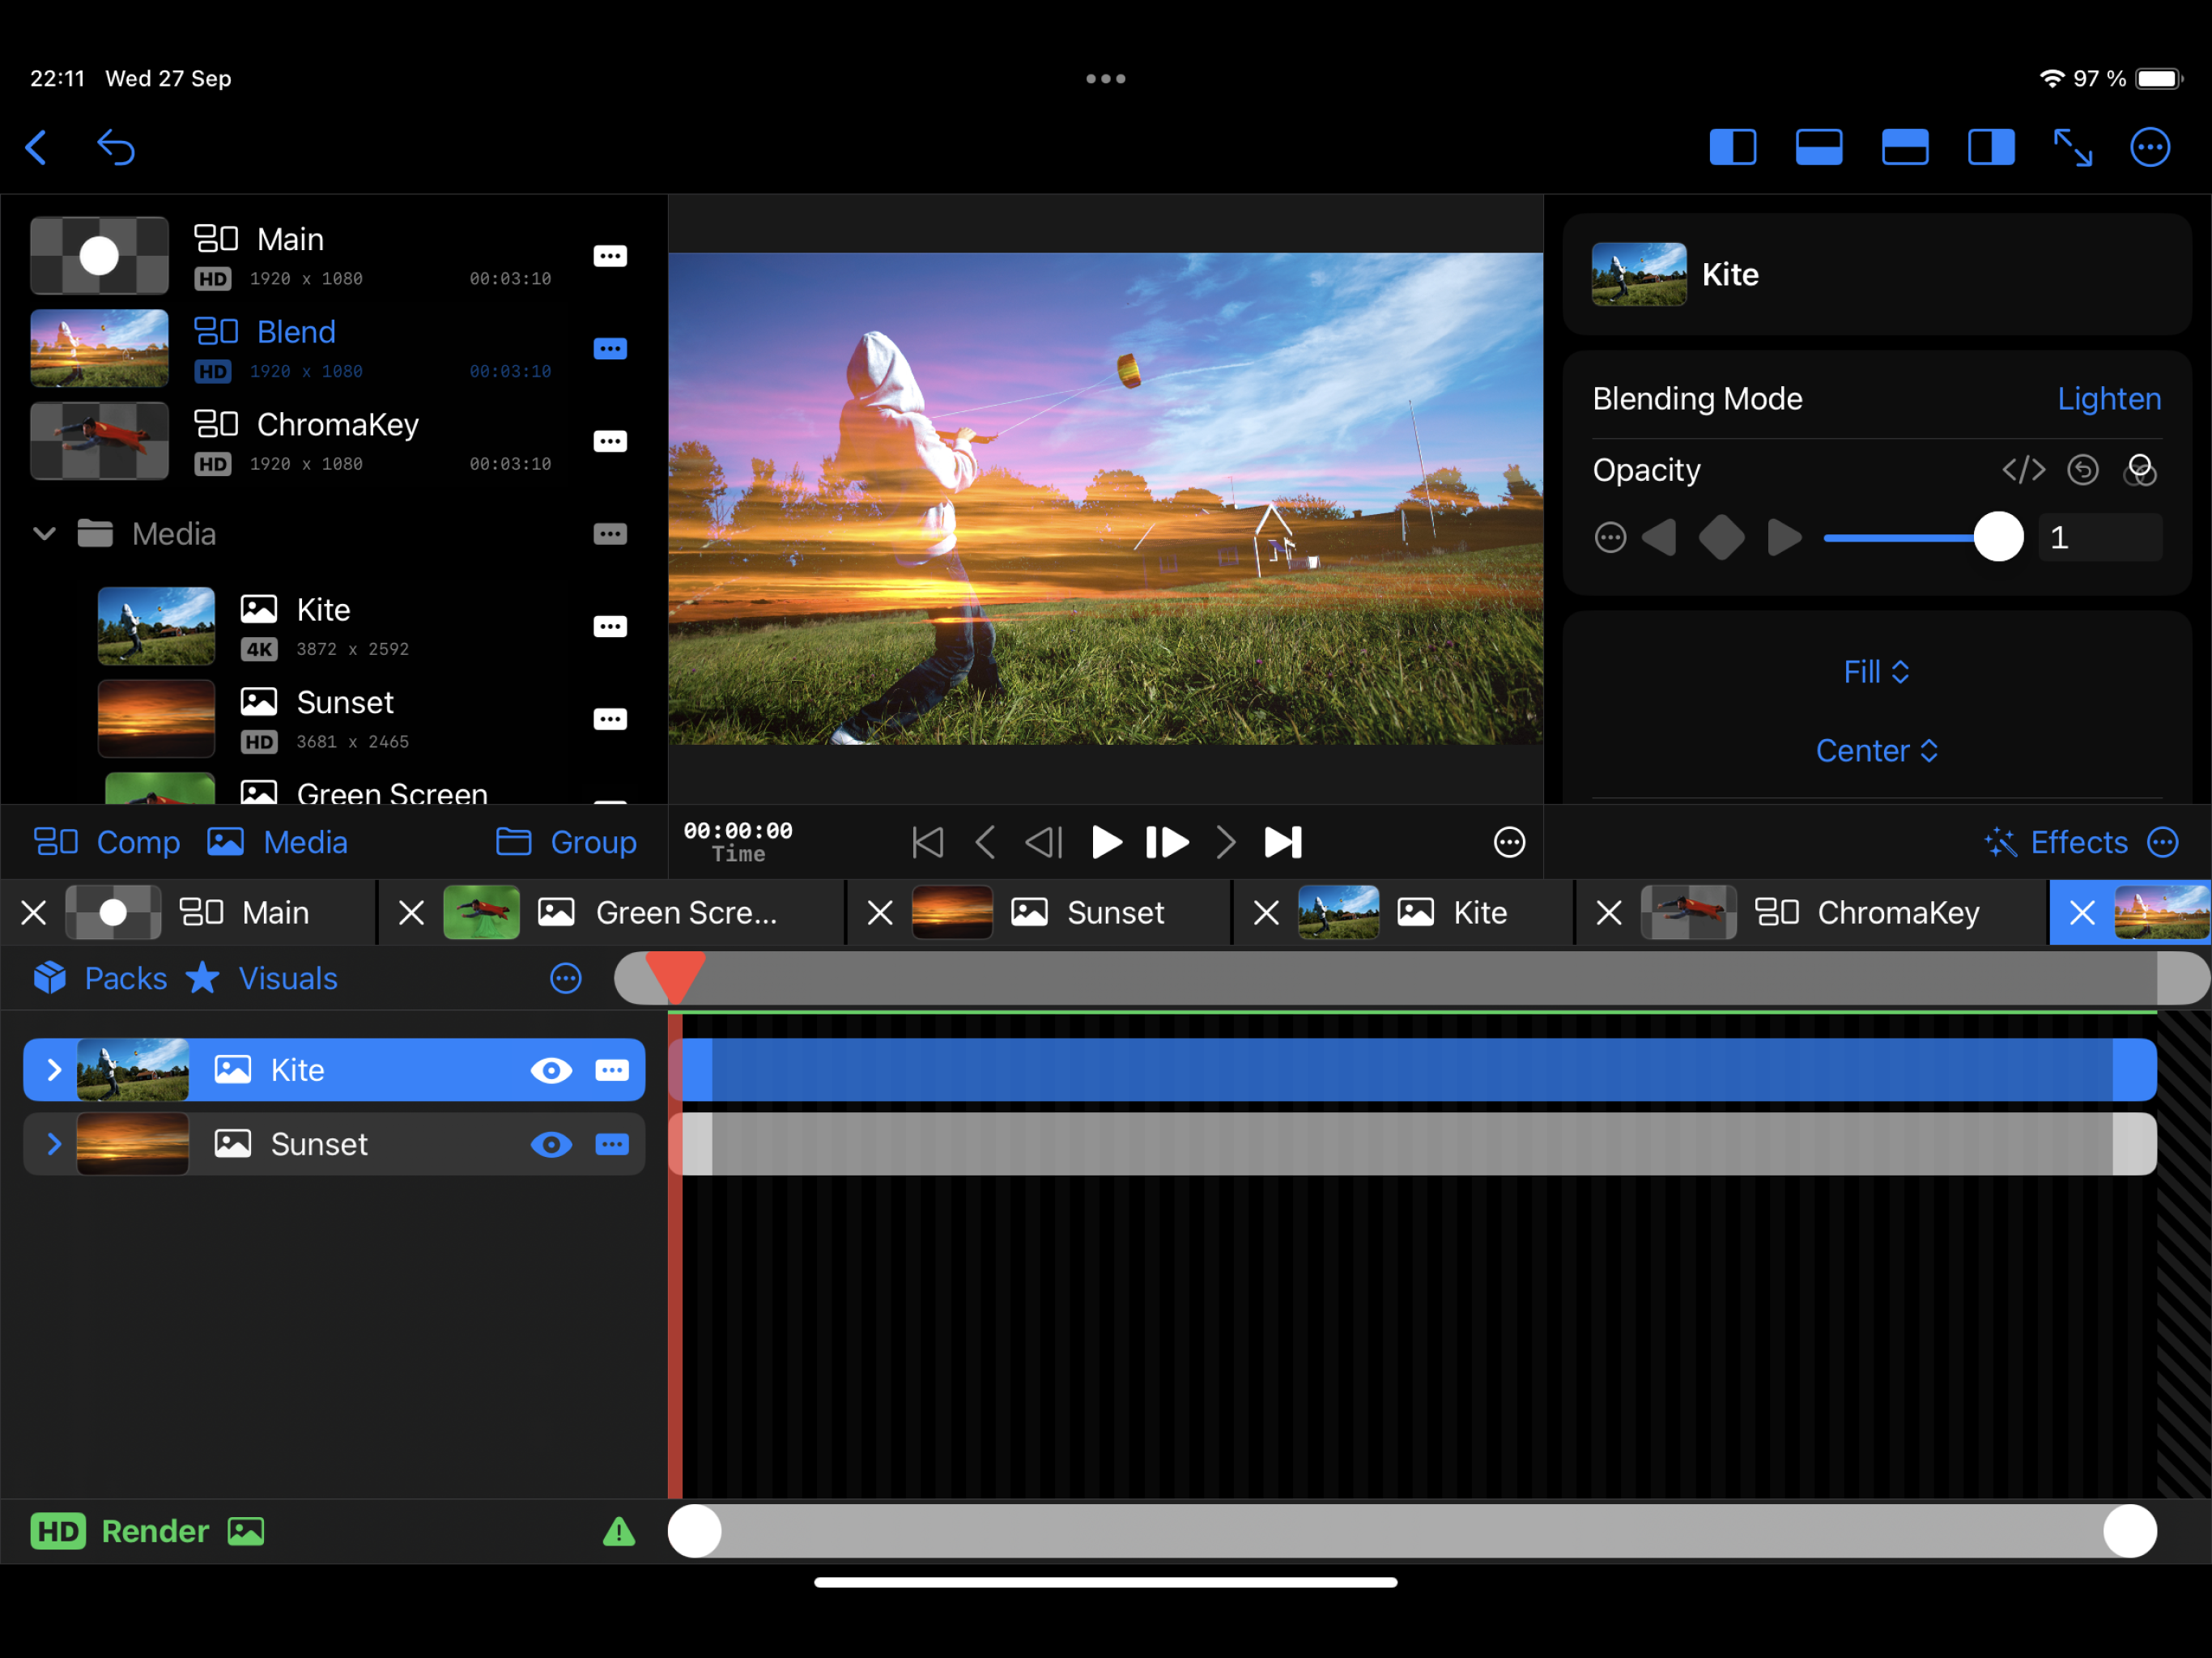The image size is (2212, 1658).
Task: Toggle the left sidebar panel layout icon
Action: tap(1732, 148)
